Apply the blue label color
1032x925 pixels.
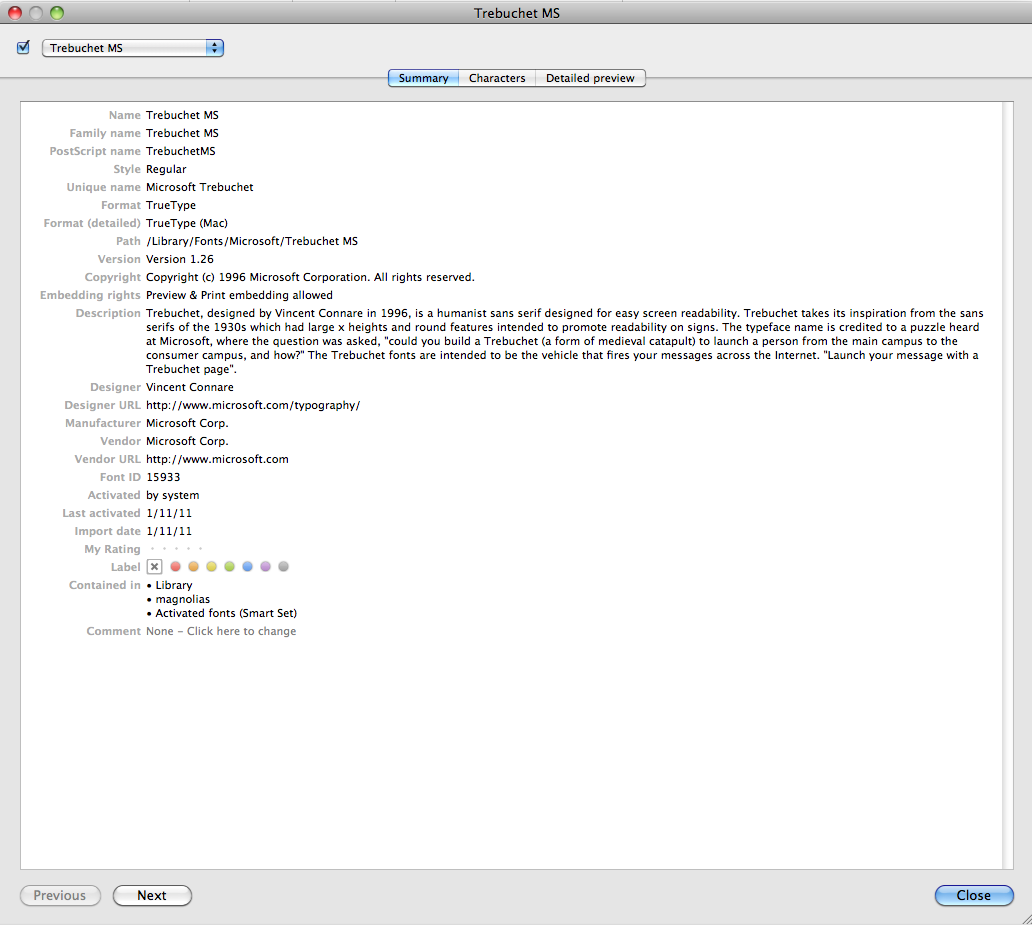(247, 567)
